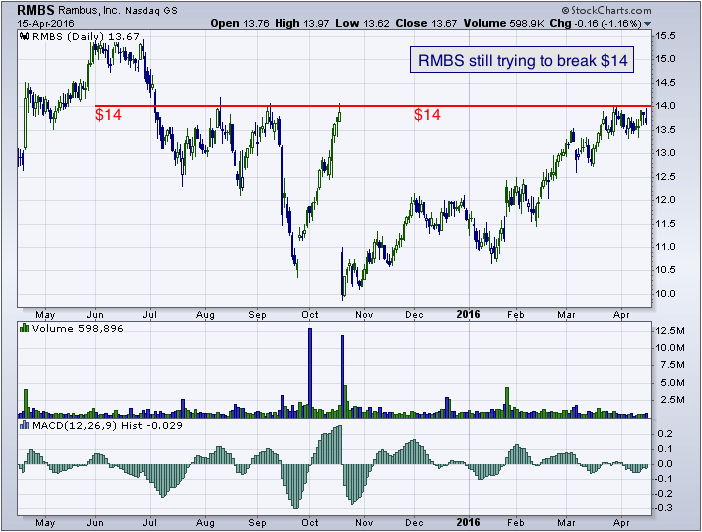Click the 'Apr' label beneath the MACD panel

pos(621,523)
